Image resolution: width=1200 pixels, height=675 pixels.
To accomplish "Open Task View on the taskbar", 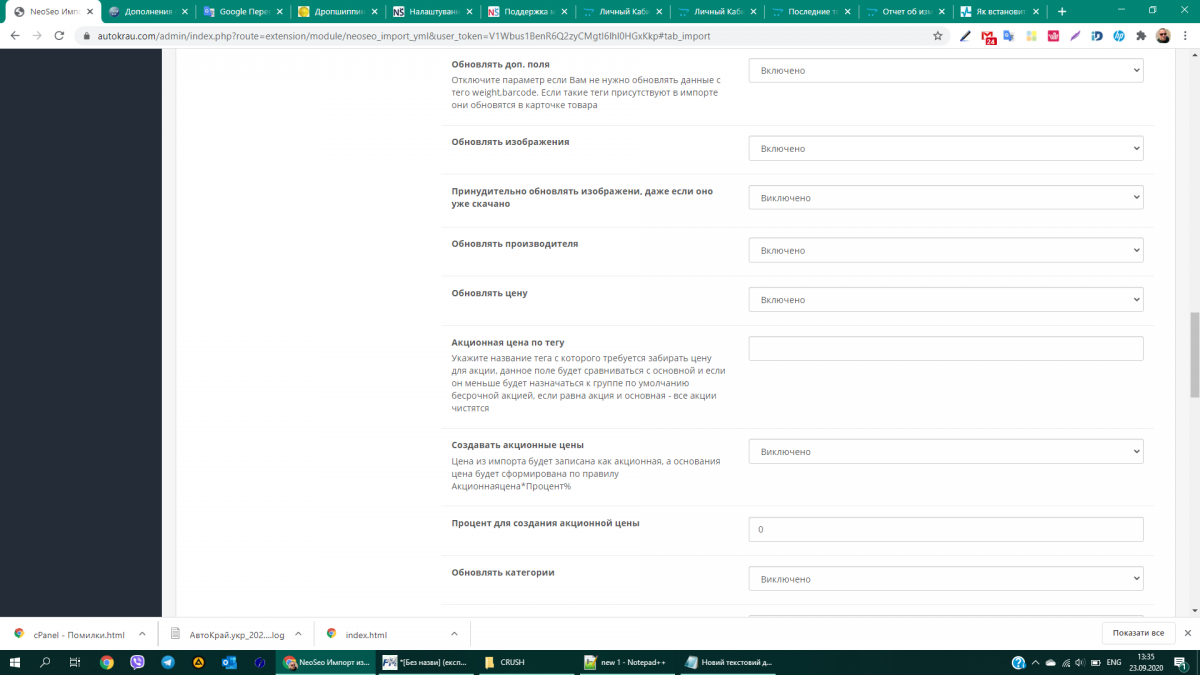I will (75, 662).
